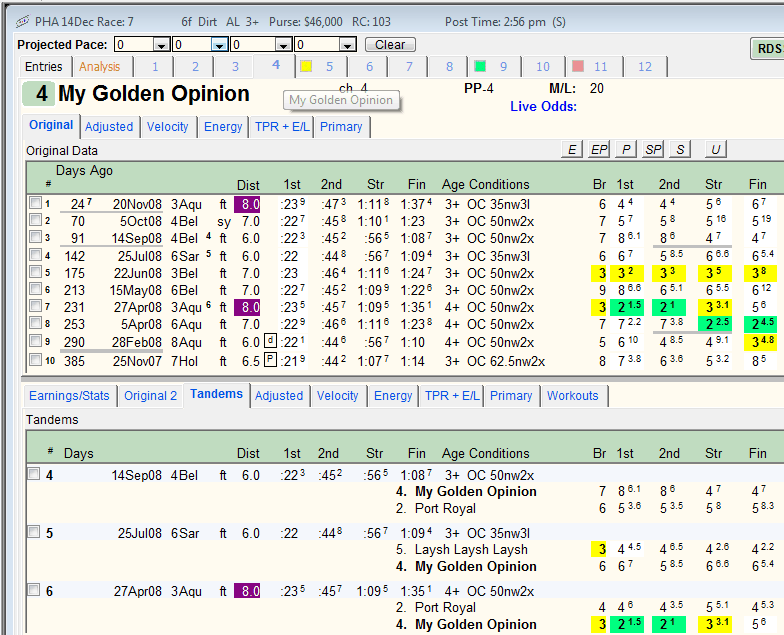Check race line 10 dated 25Nov07
Screen dimensions: 784x635
pyautogui.click(x=36, y=360)
